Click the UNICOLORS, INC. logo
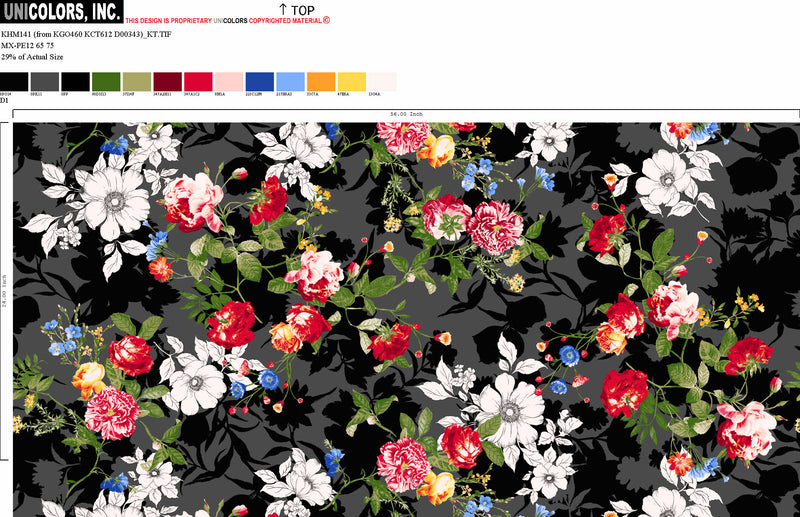 tap(61, 11)
